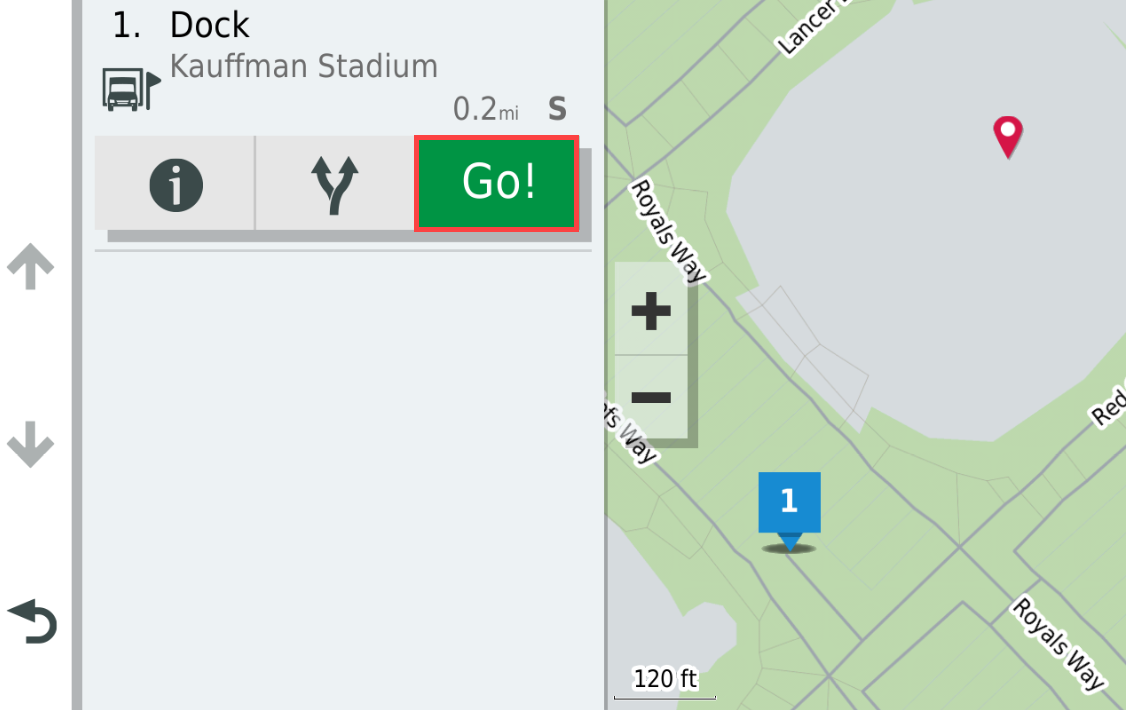The width and height of the screenshot is (1126, 710).
Task: Go back using the return arrow
Action: [33, 621]
